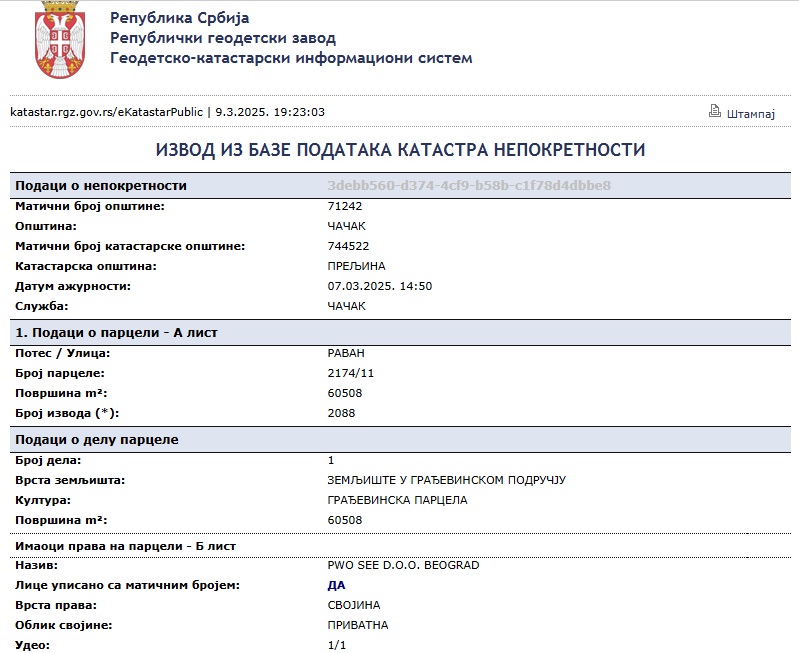Click the value ЗЕМЉИШТЕ У ГРАЂЕВИНСКОМ ПОДРУЧЈУ
The height and width of the screenshot is (653, 799).
[x=446, y=480]
